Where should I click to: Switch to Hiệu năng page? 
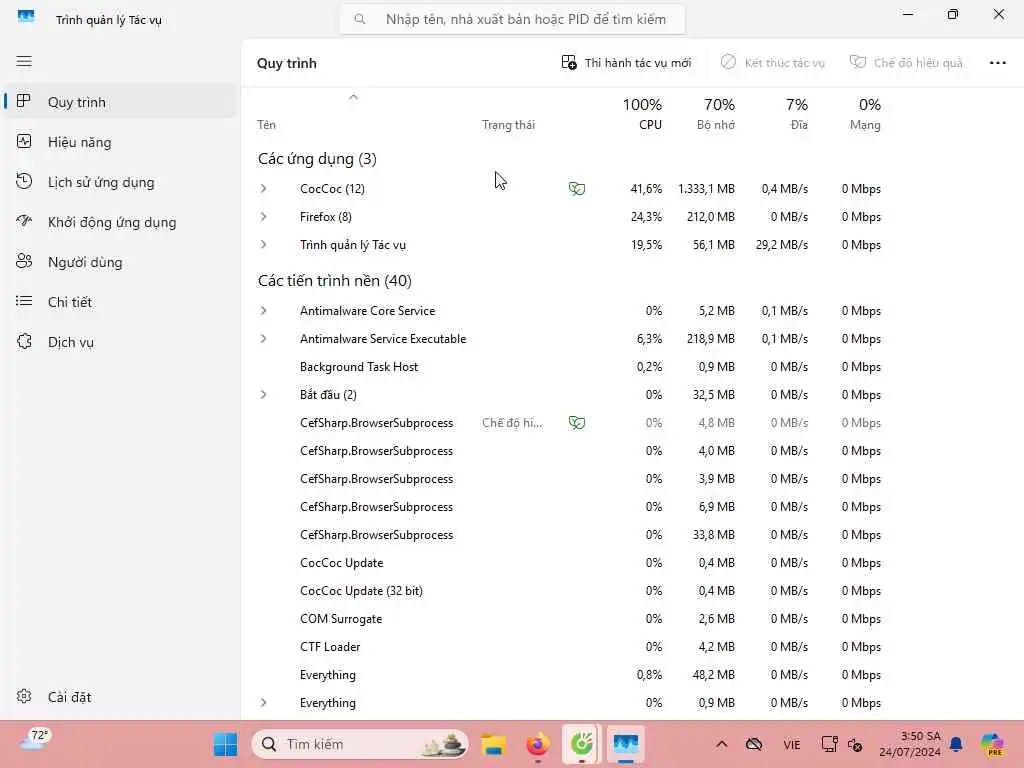[x=121, y=142]
